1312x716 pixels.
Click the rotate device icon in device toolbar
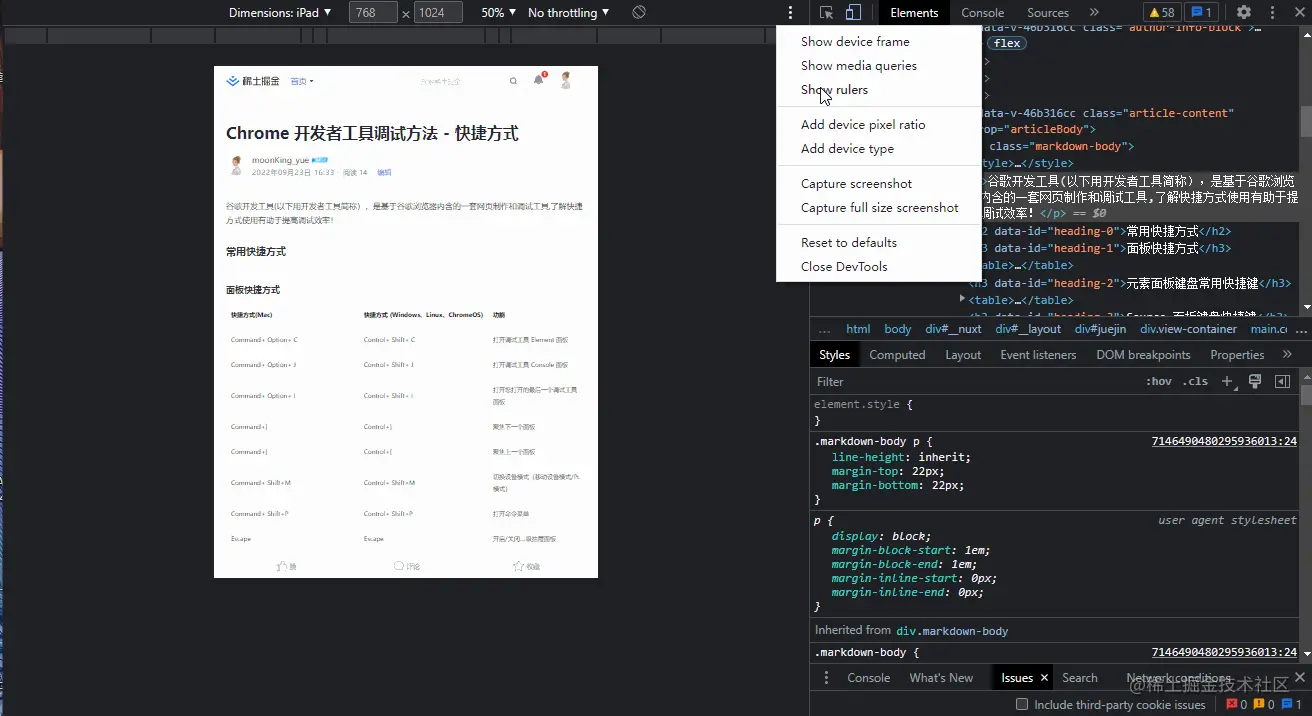click(639, 13)
